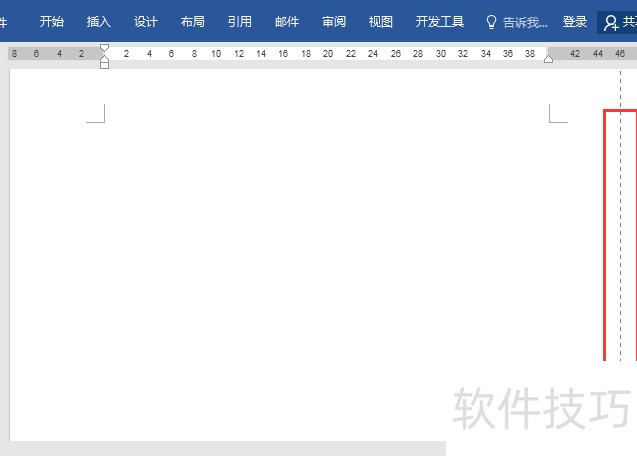
Task: Click the 告诉我... search box
Action: [x=525, y=22]
